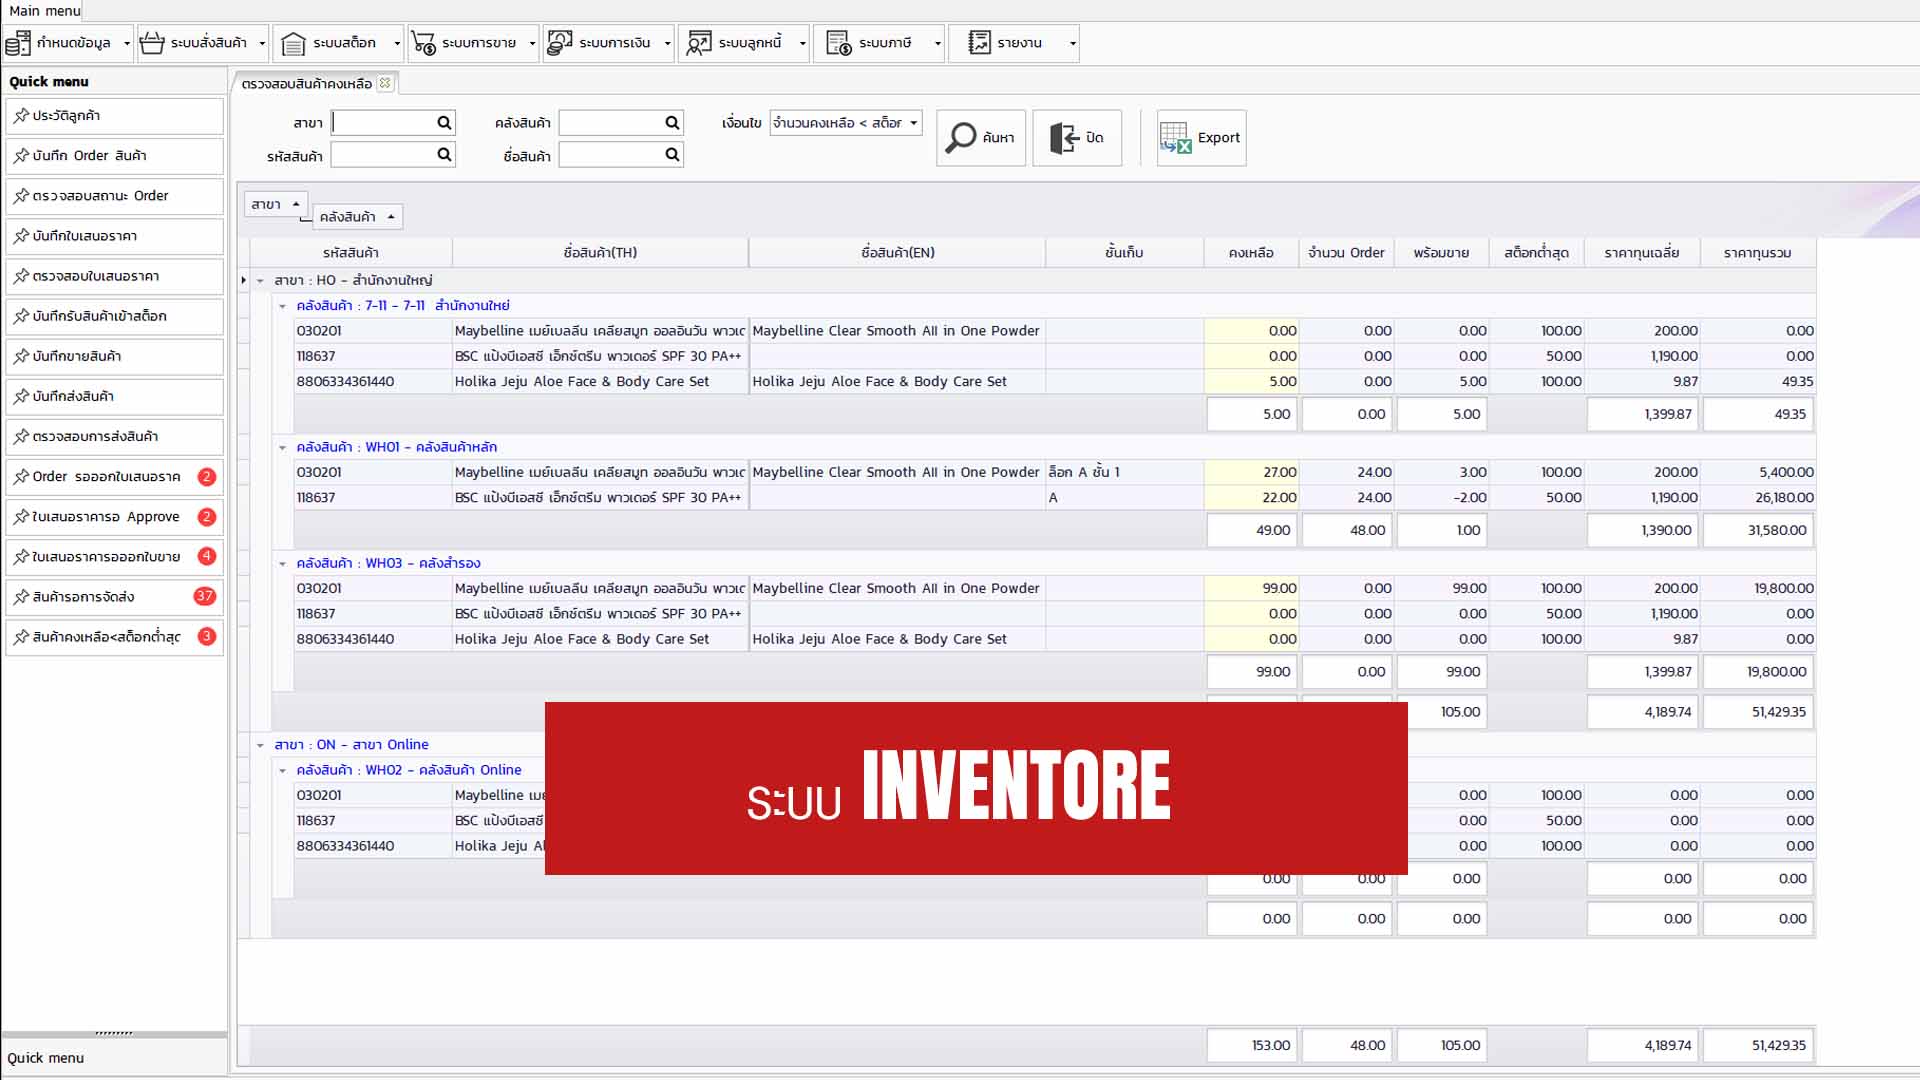Close the ตรวจสอบสินค้าคงเหลือ tab
Image resolution: width=1920 pixels, height=1080 pixels.
tap(385, 83)
